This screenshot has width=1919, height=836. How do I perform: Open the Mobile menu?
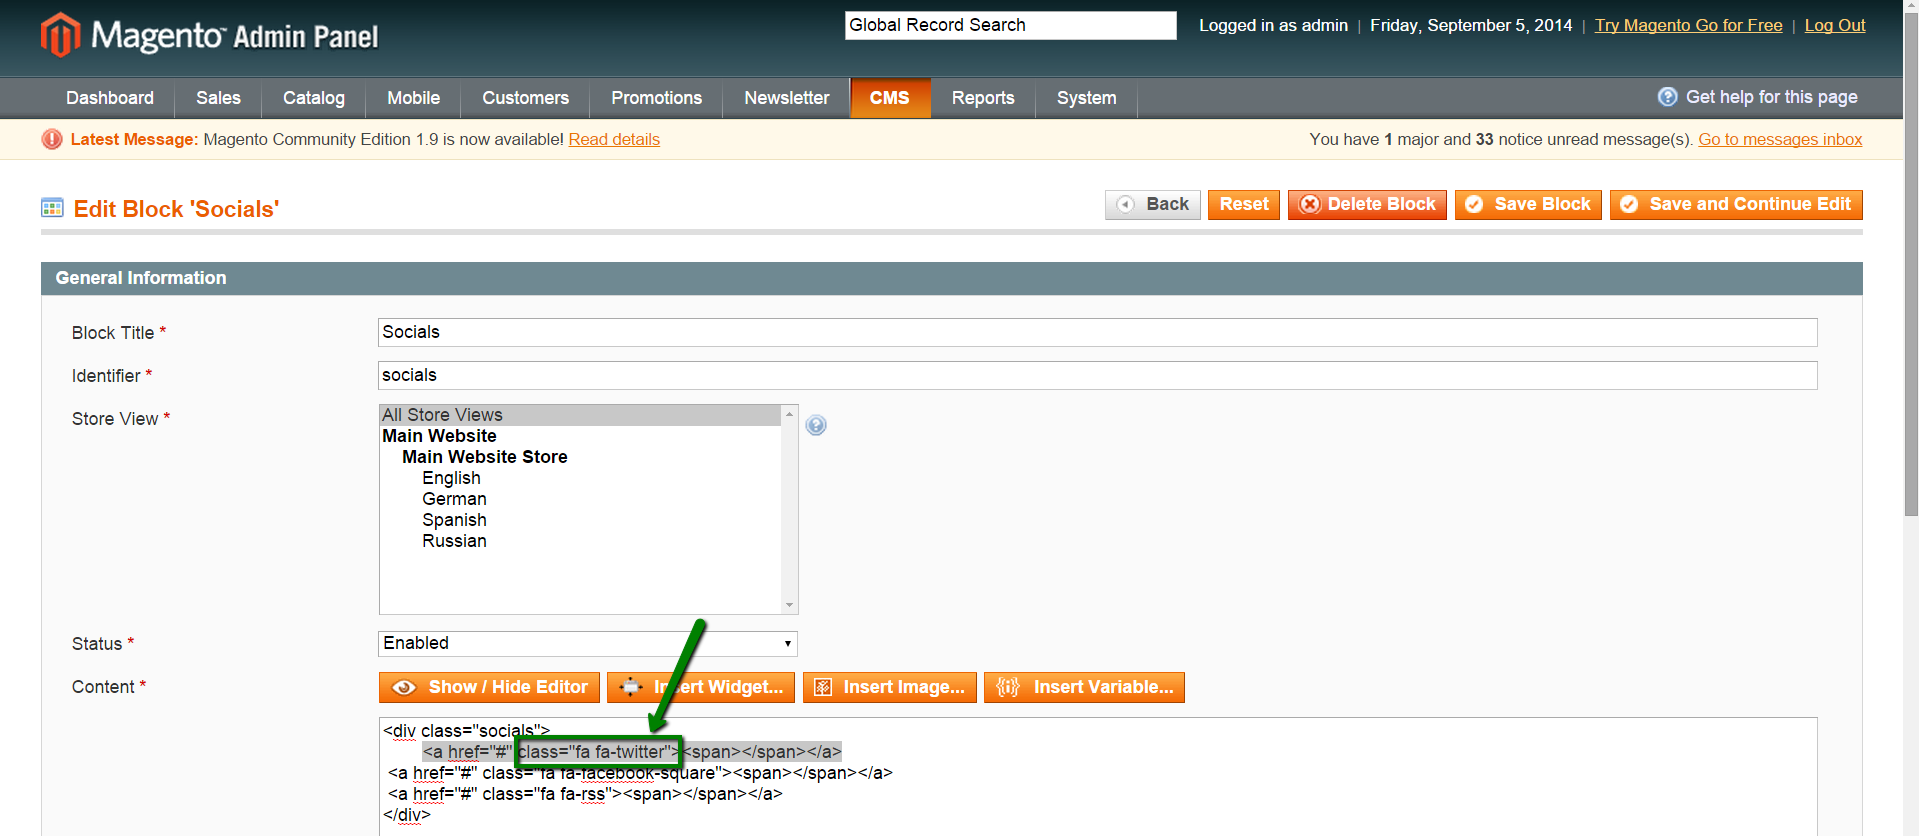(x=413, y=98)
